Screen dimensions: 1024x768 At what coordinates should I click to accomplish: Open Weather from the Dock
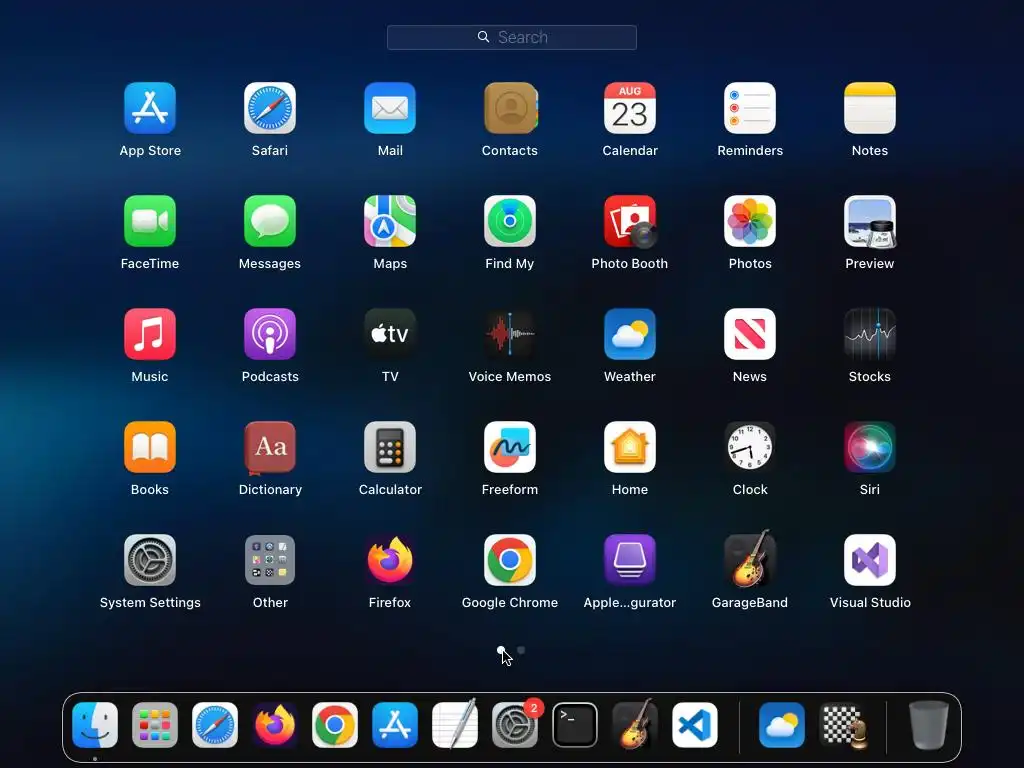coord(782,725)
